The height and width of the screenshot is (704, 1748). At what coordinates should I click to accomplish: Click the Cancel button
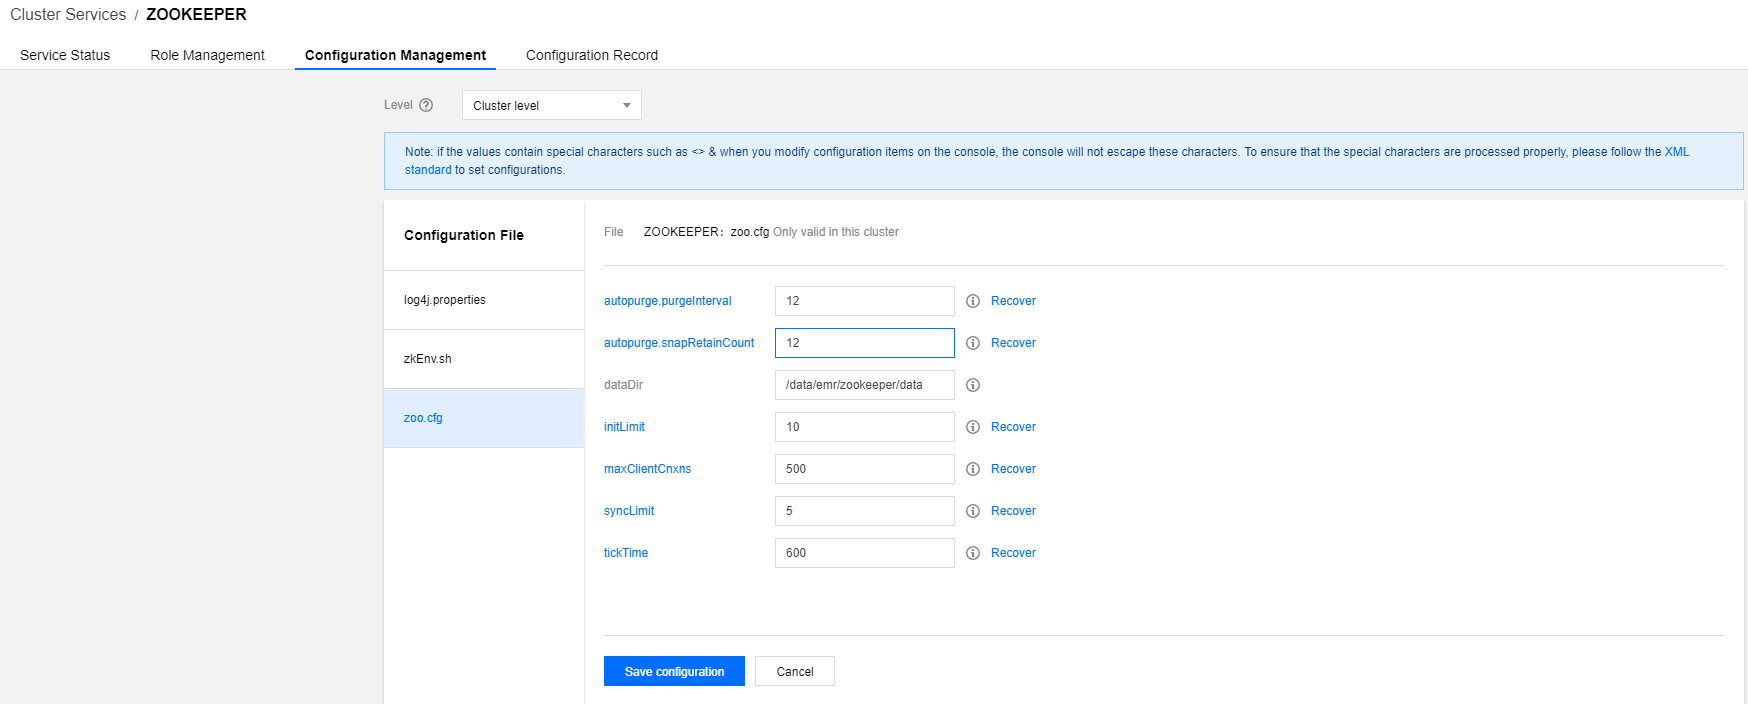[795, 671]
